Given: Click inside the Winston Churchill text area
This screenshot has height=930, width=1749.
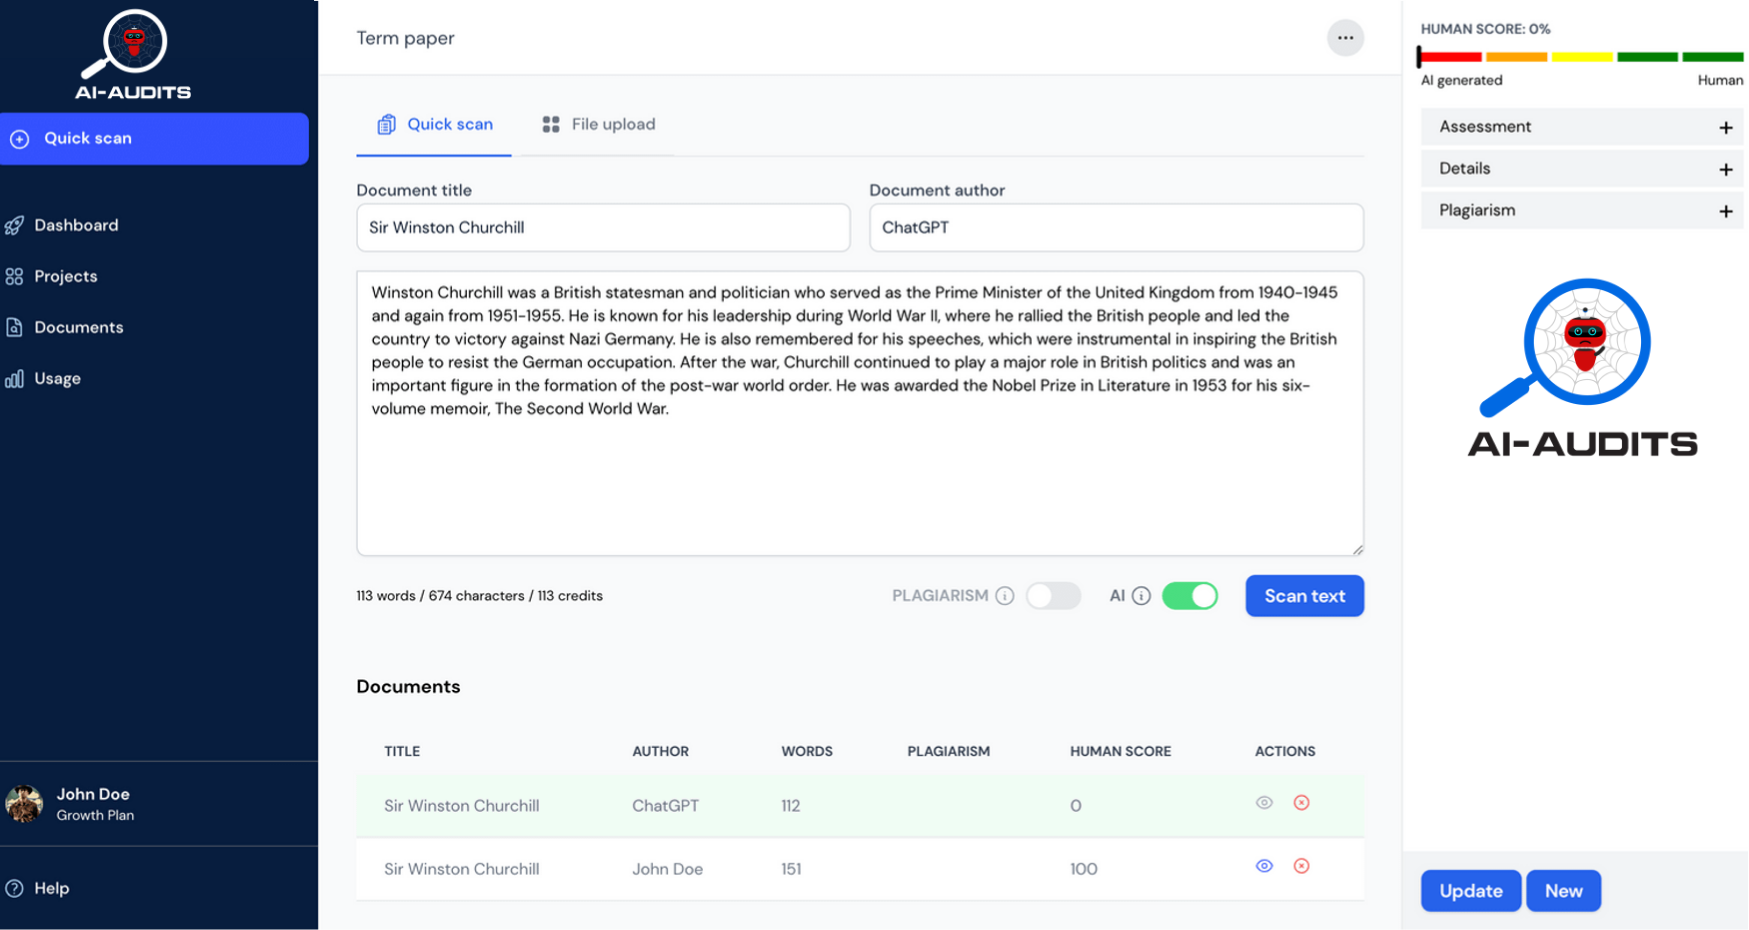Looking at the screenshot, I should tap(860, 413).
